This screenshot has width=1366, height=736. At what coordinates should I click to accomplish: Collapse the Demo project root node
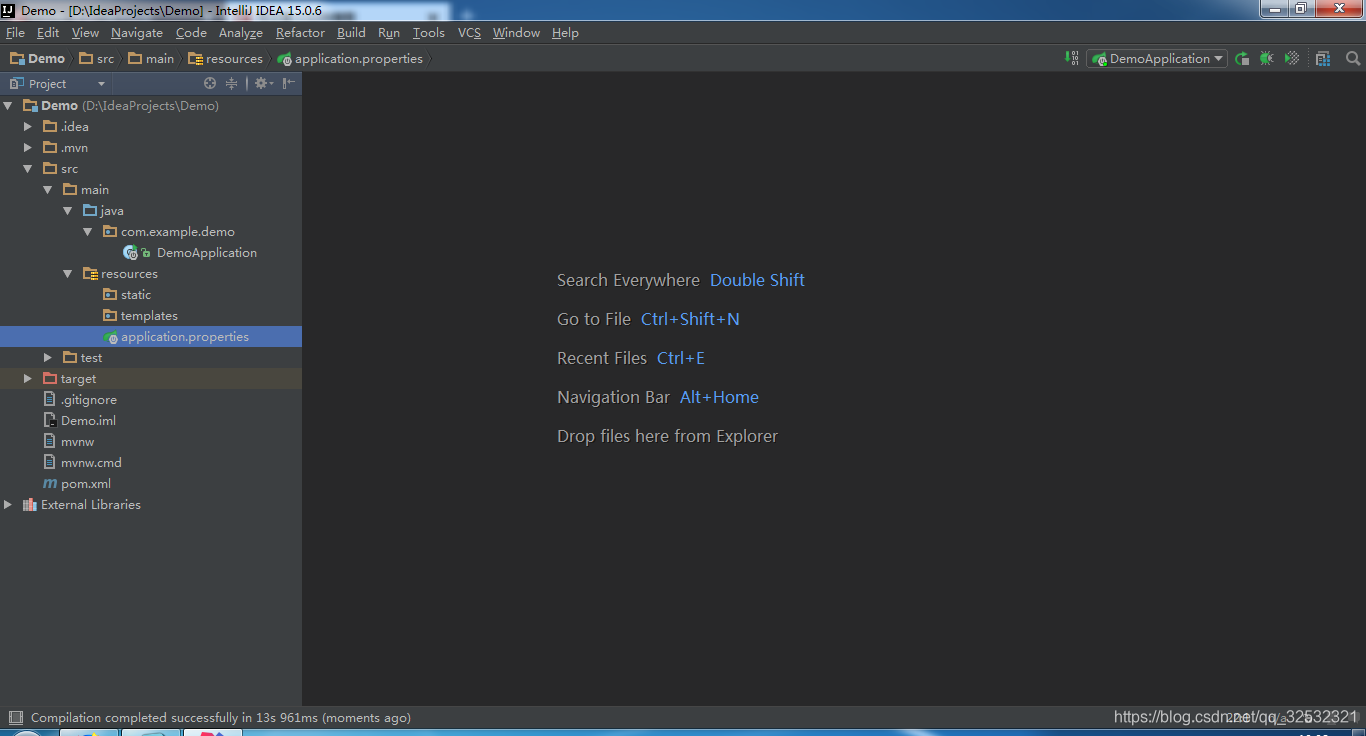point(8,105)
